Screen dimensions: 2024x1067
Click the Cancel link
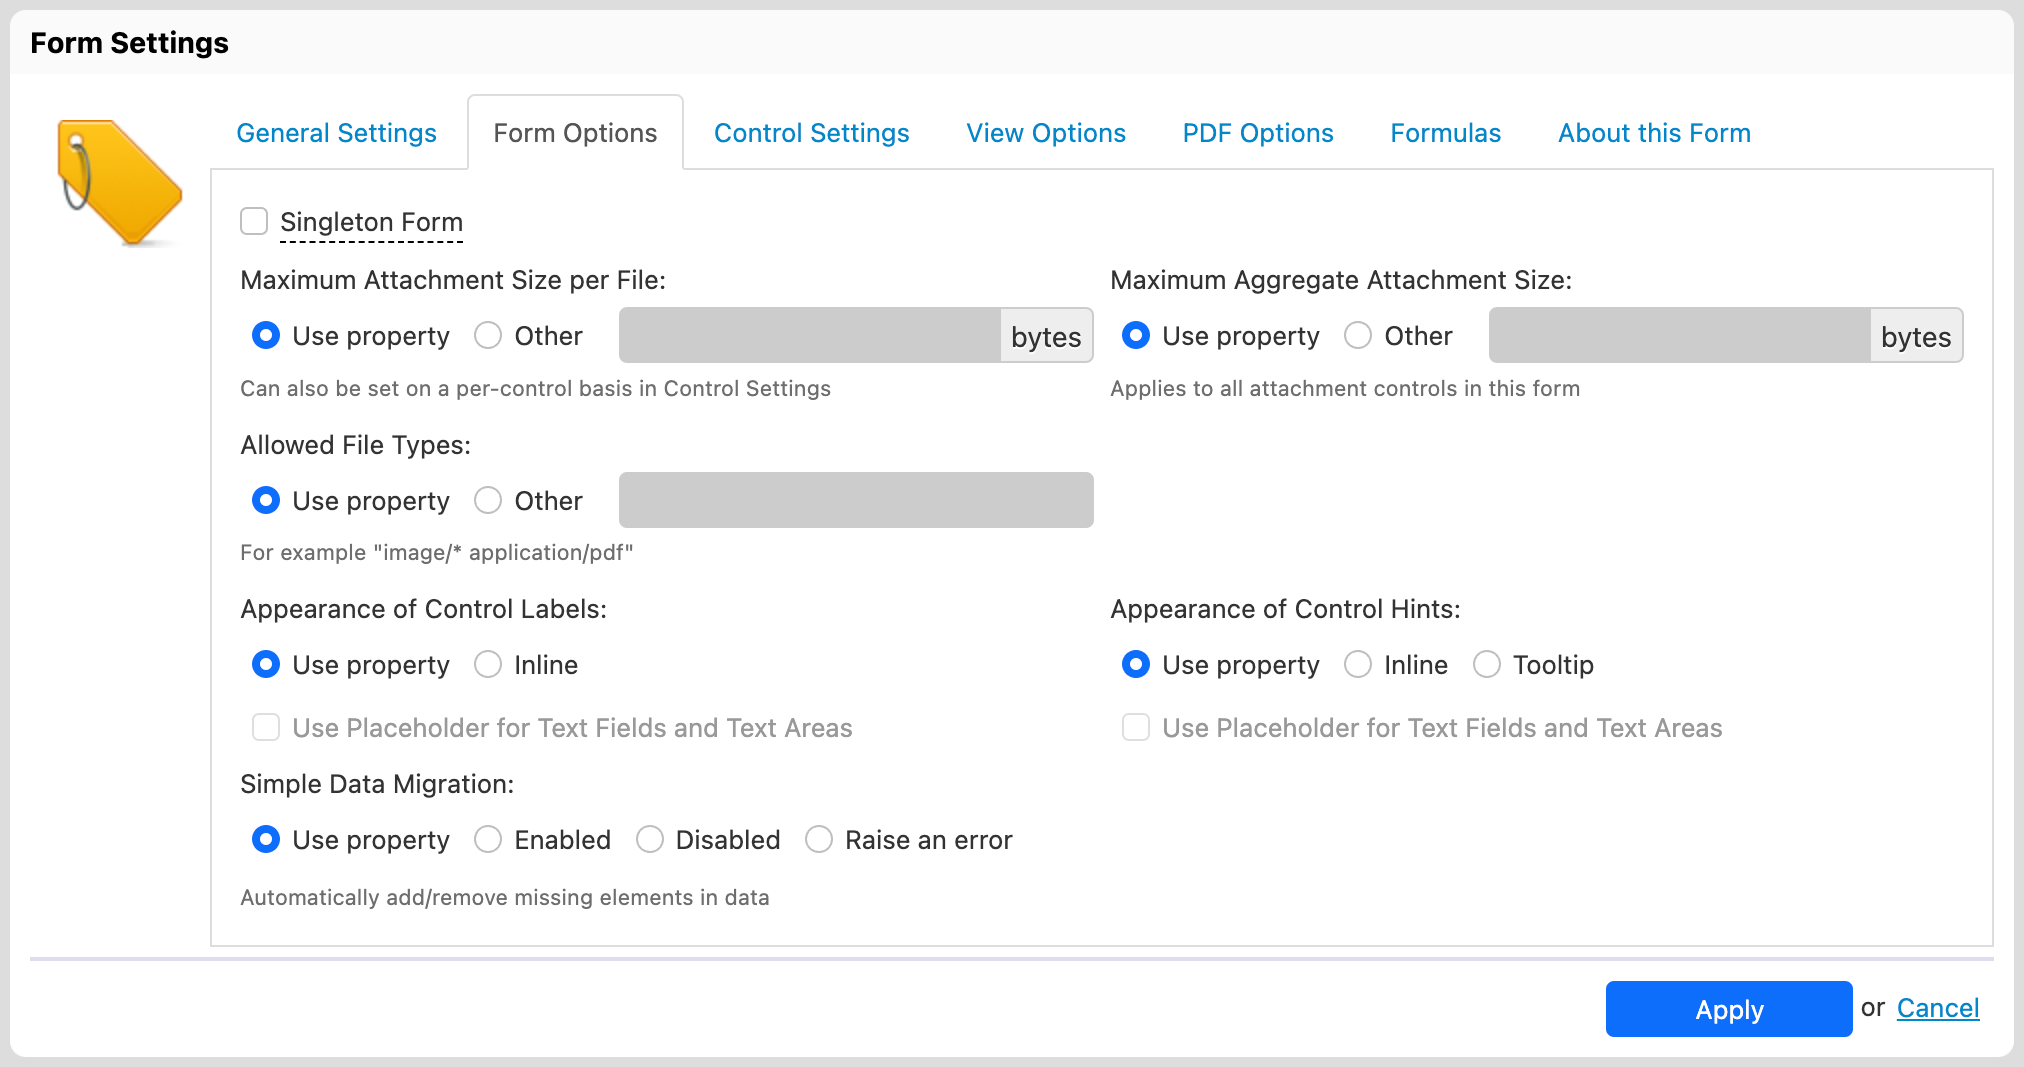(x=1937, y=1008)
